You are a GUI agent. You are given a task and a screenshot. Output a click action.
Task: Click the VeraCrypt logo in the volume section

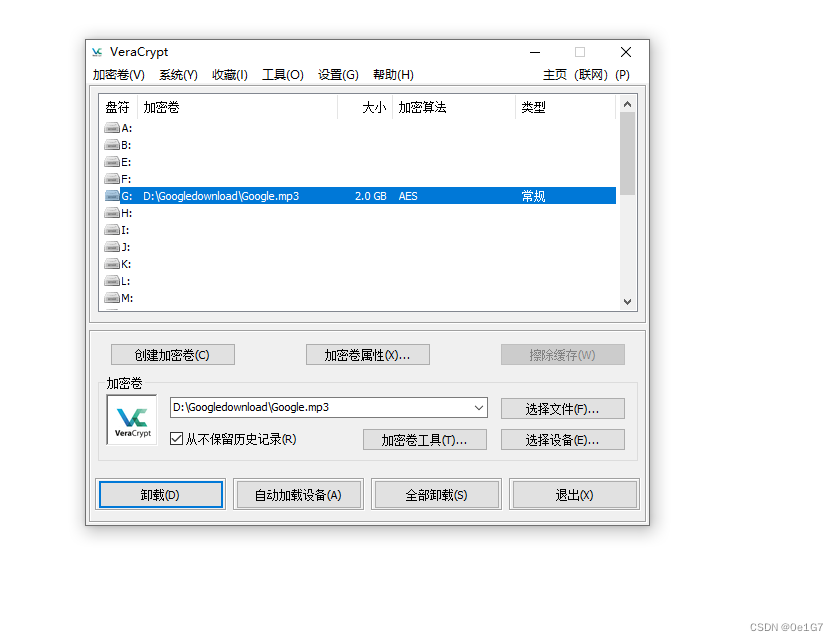click(132, 420)
